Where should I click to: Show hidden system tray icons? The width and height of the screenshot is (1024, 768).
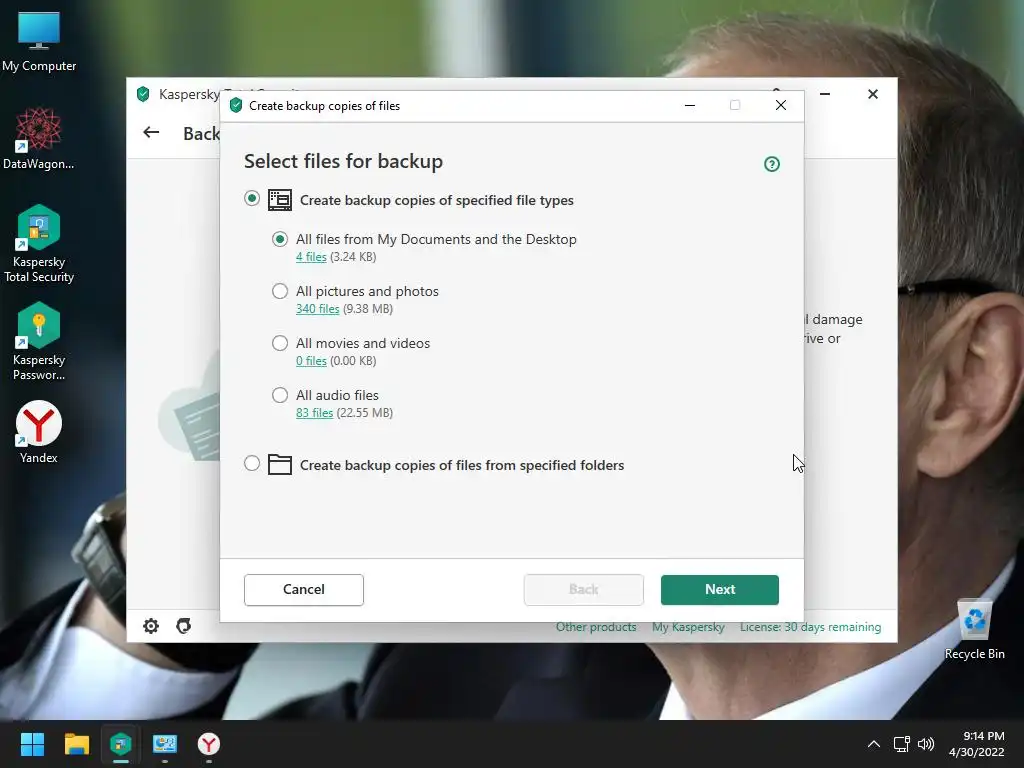click(x=874, y=744)
